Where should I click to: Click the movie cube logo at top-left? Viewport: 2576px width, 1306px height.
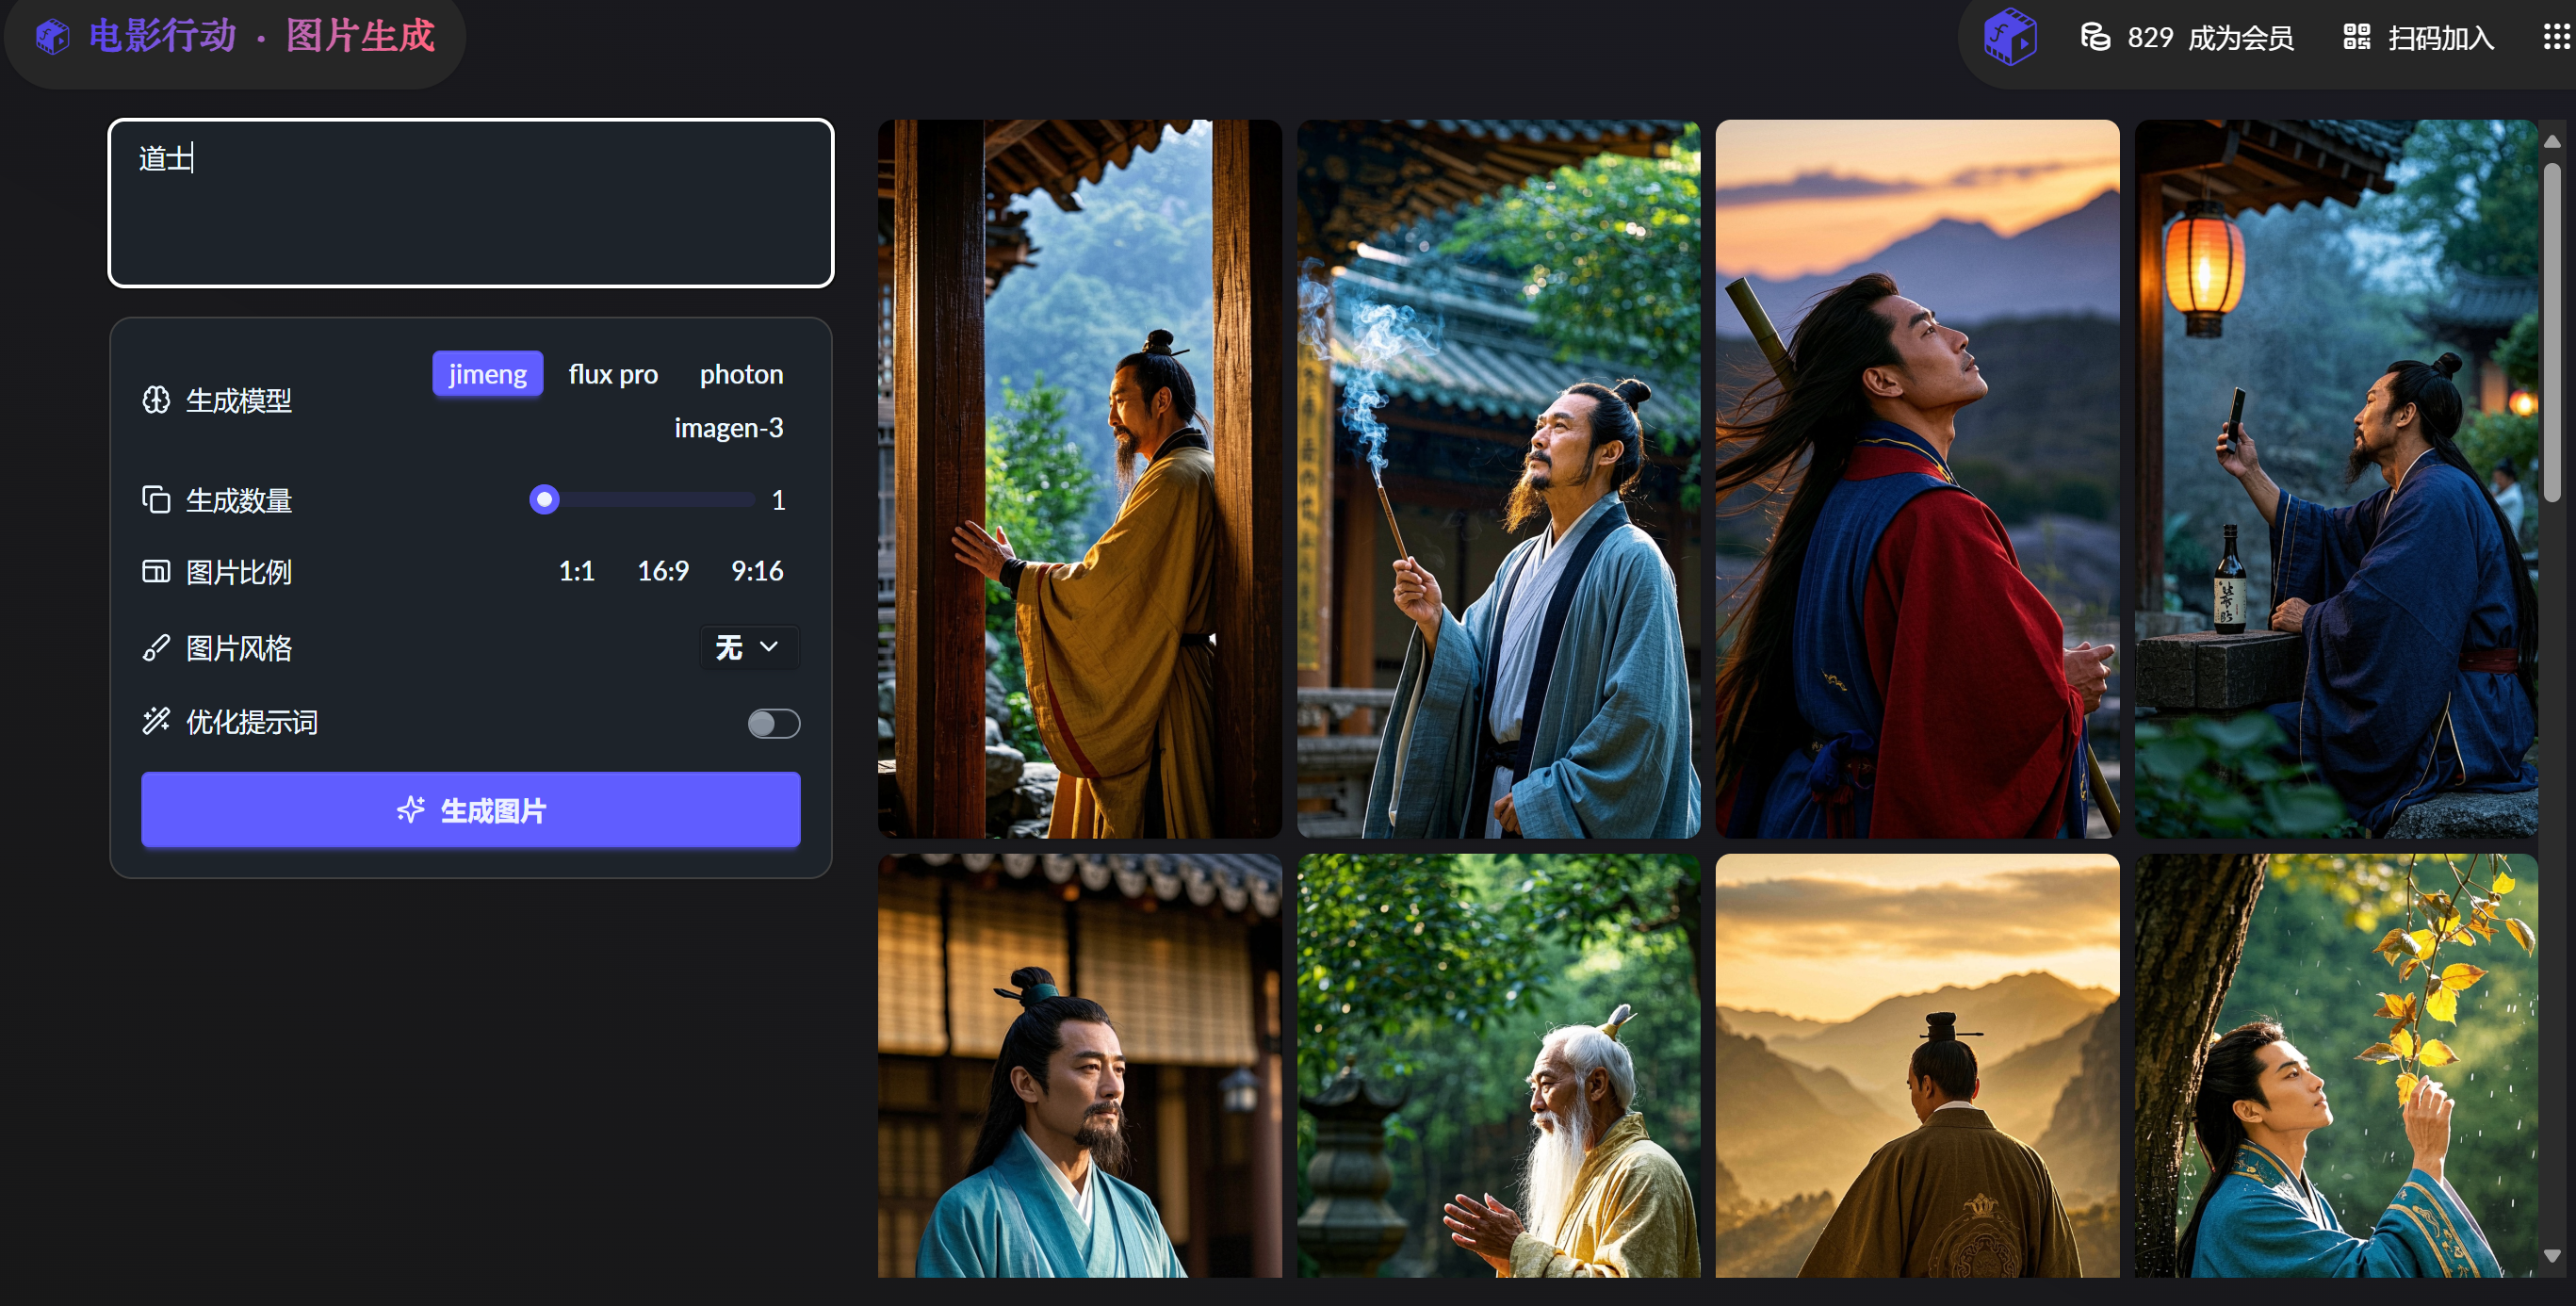[52, 37]
